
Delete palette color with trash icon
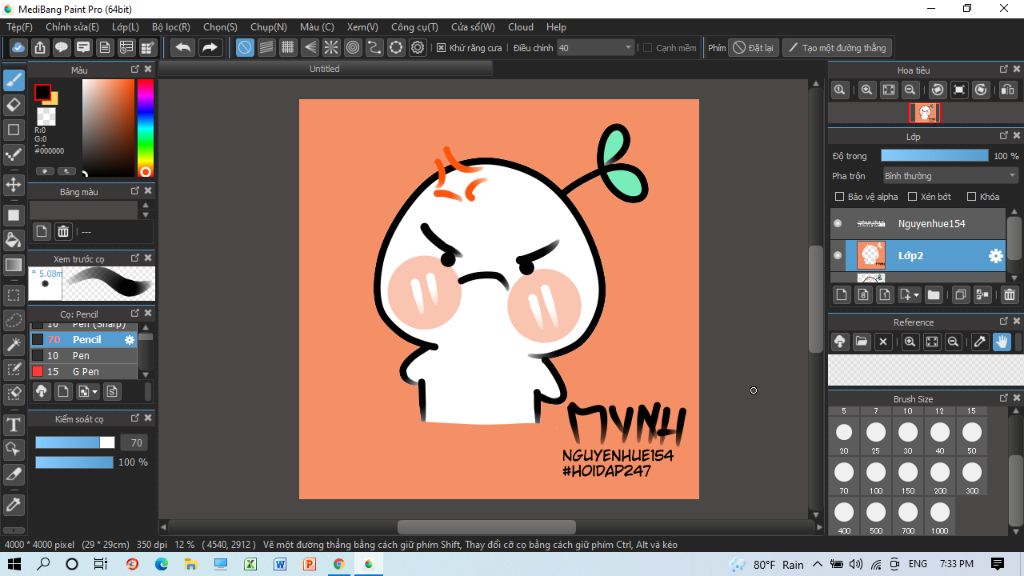(x=63, y=231)
